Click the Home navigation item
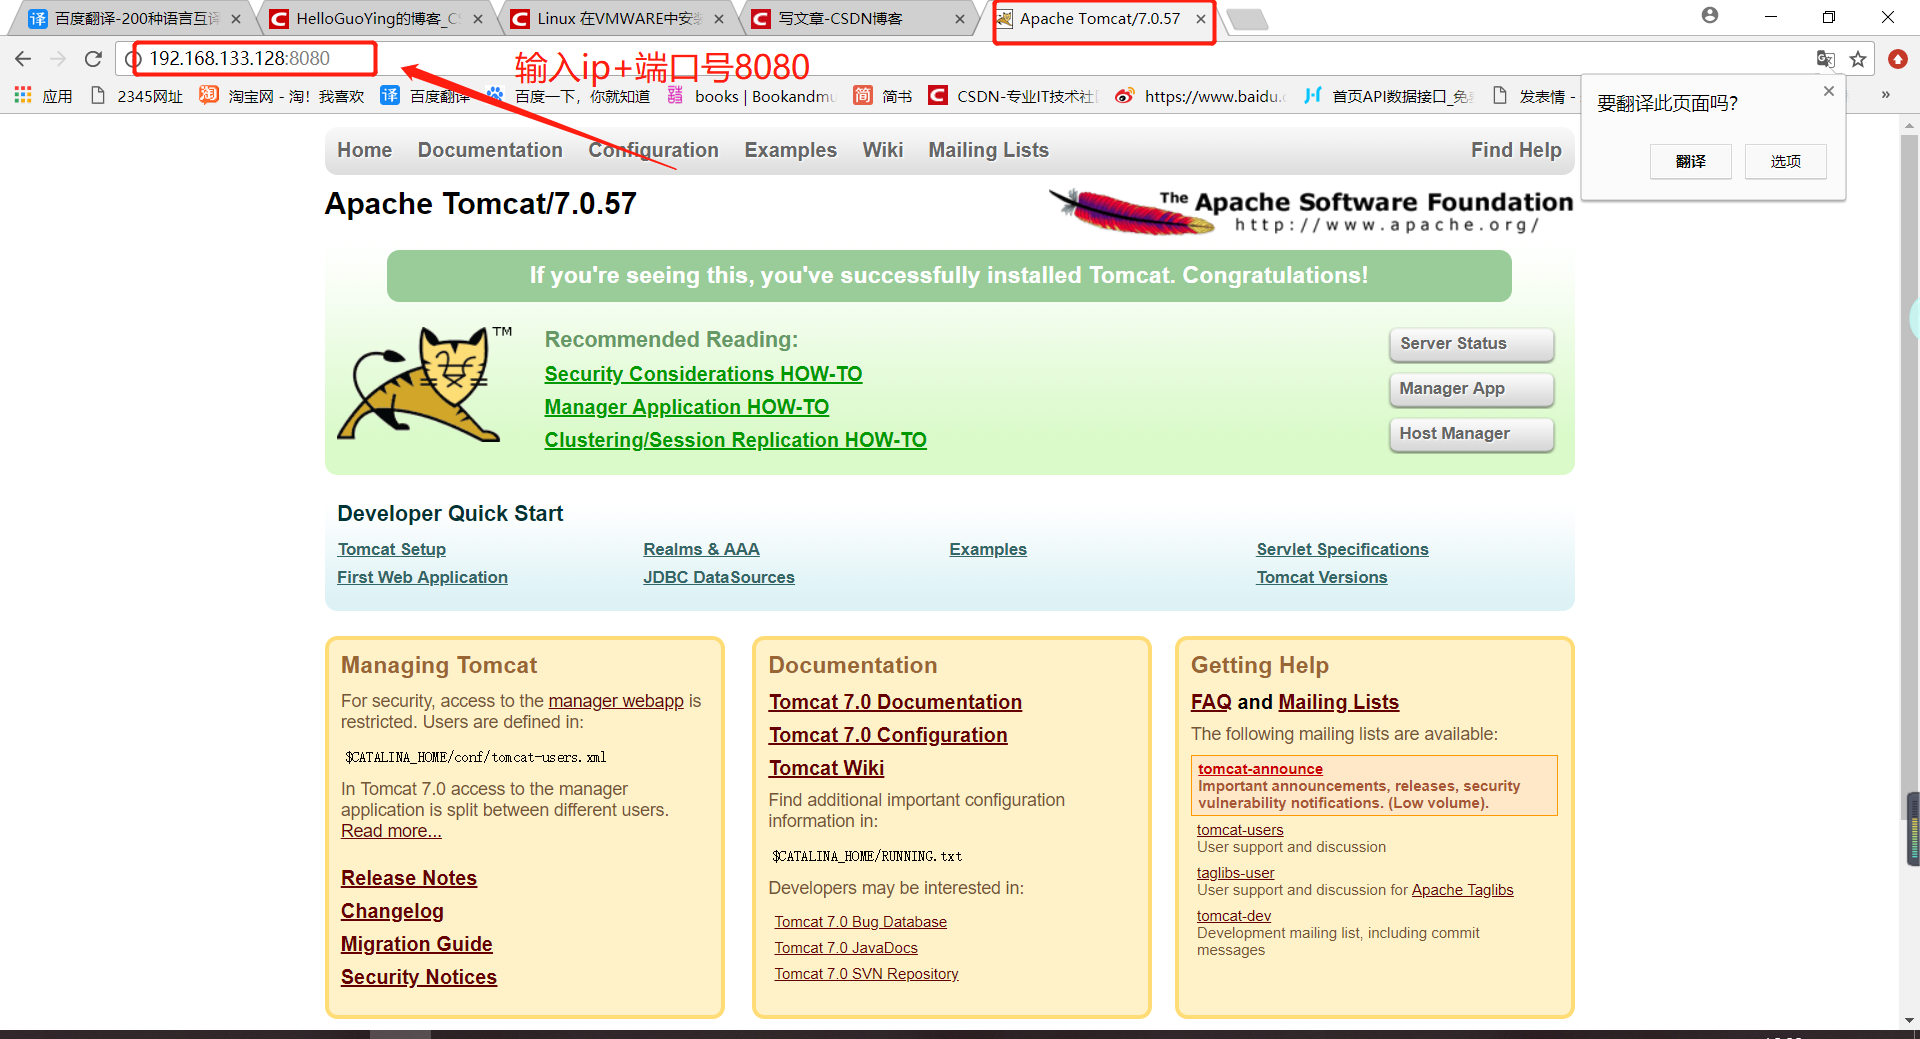This screenshot has width=1920, height=1039. click(364, 150)
